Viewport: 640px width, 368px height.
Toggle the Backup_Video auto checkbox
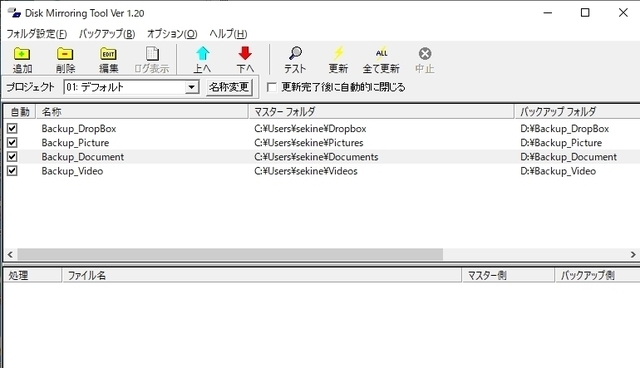click(x=12, y=171)
